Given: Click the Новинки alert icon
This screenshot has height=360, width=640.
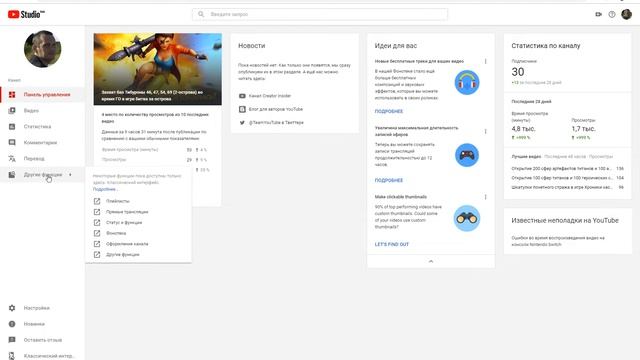Looking at the screenshot, I should pyautogui.click(x=12, y=324).
